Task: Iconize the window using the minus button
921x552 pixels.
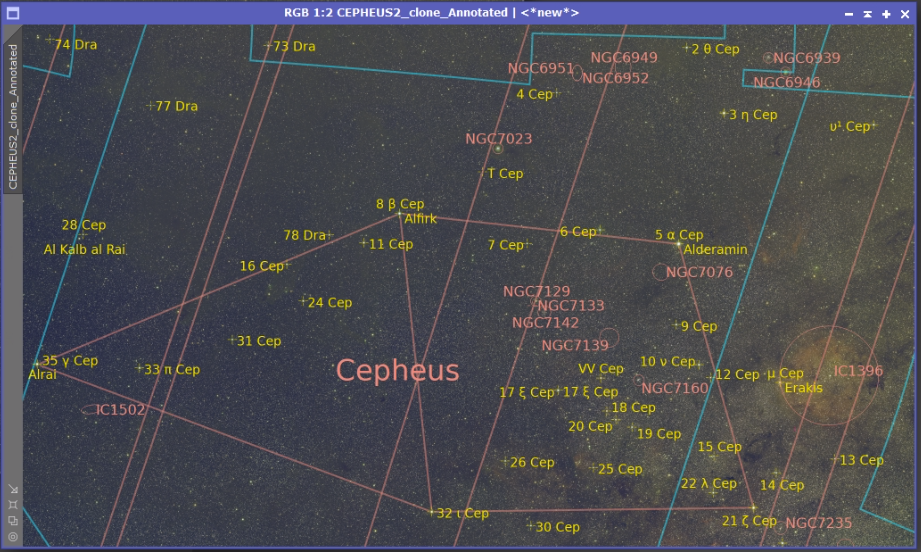Action: point(849,14)
